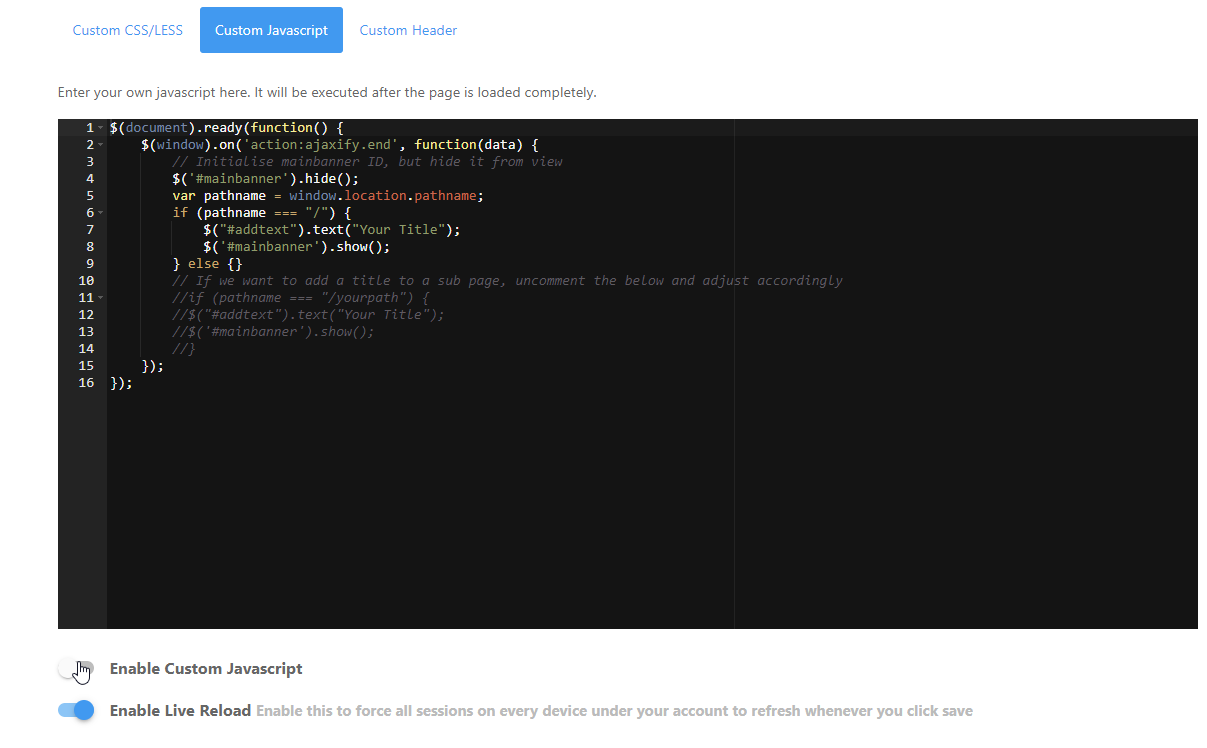Screen dimensions: 1207x748
Task: Select the Custom Javascript tab
Action: (271, 30)
